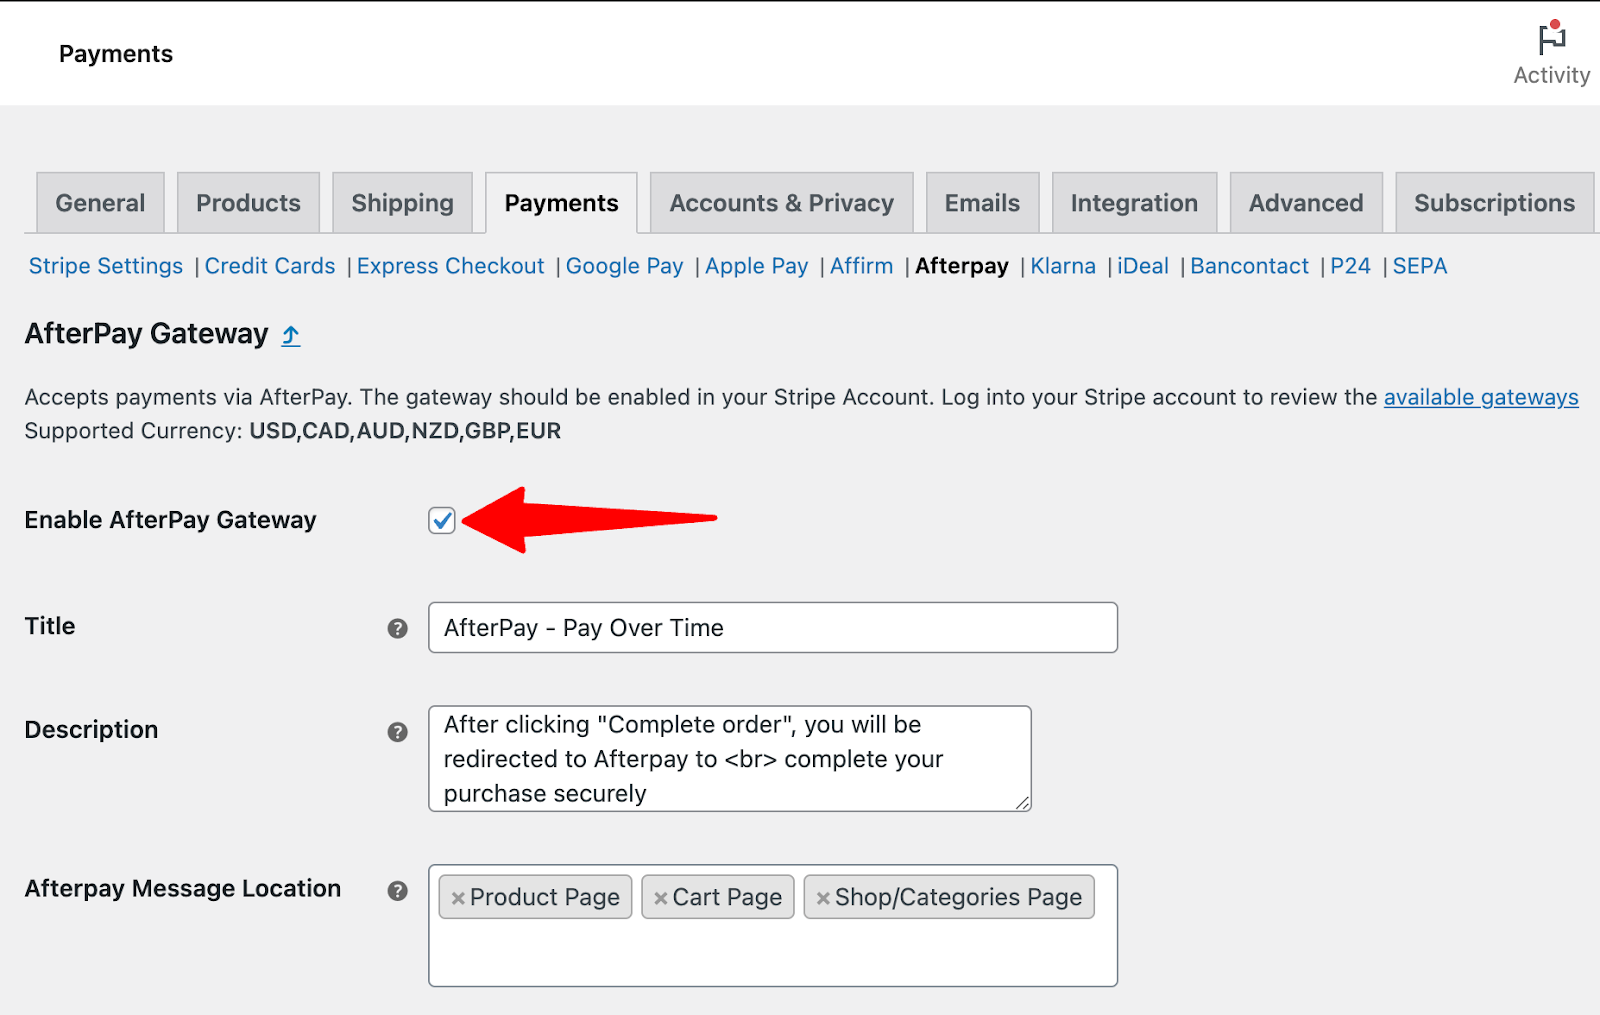Open Google Pay settings link

click(625, 266)
